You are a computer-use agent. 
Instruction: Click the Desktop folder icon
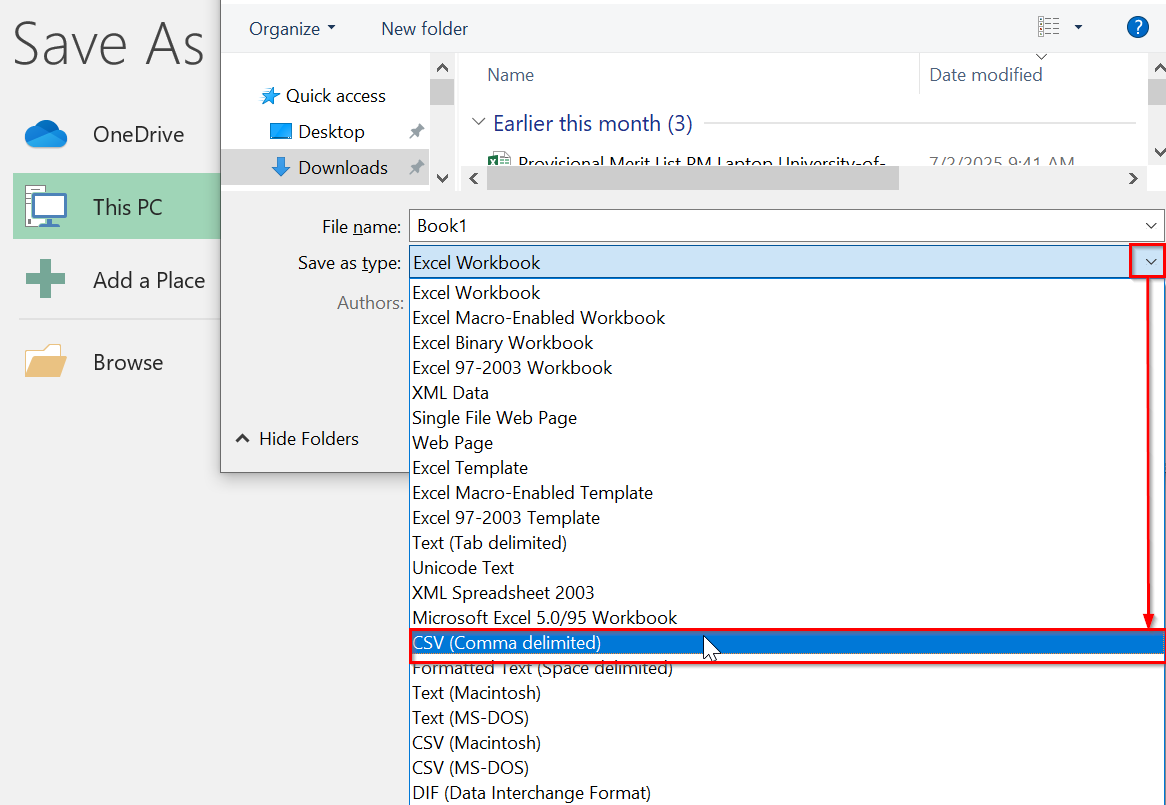(280, 132)
